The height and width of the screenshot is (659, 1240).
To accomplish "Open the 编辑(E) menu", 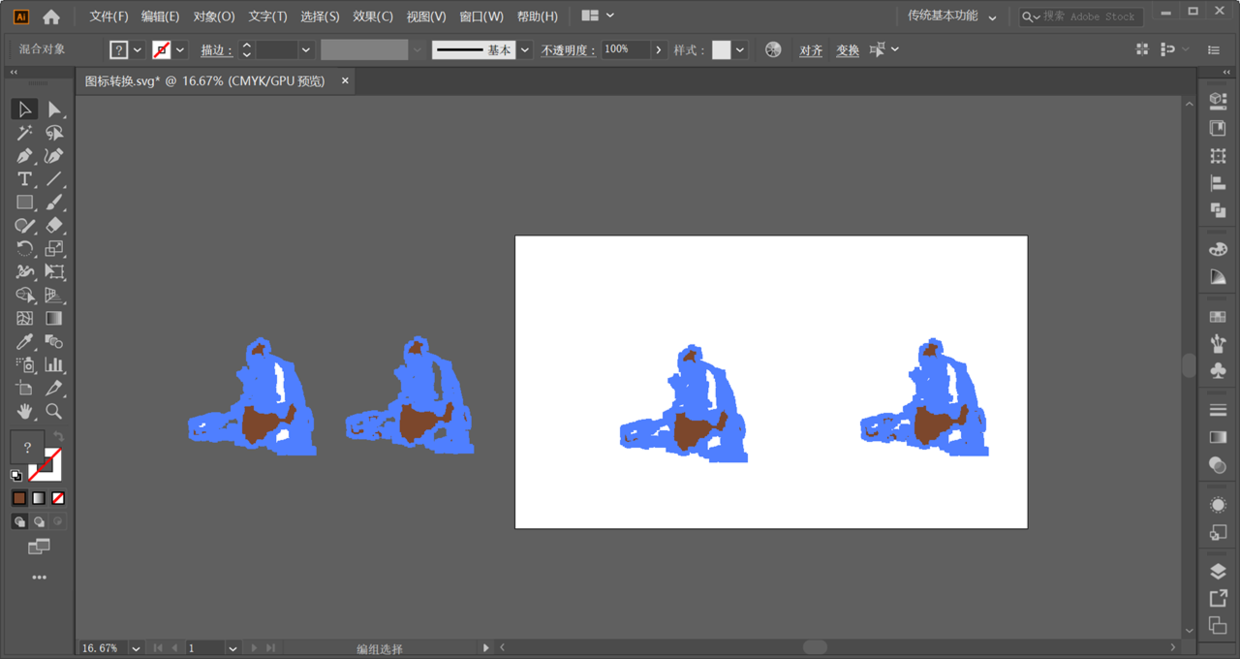I will (160, 16).
